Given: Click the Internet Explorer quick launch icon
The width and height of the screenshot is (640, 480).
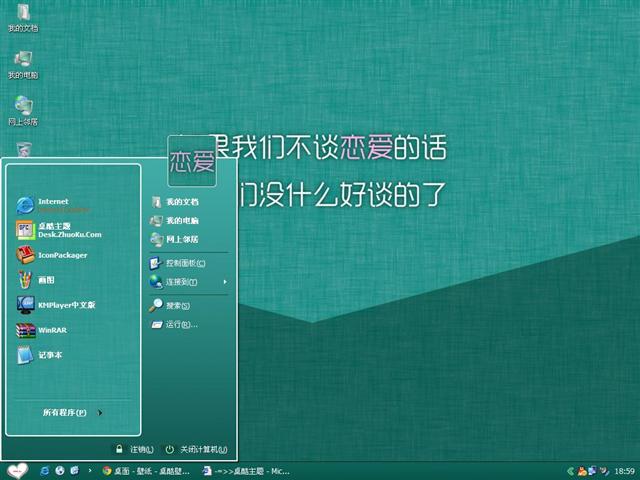Looking at the screenshot, I should pyautogui.click(x=44, y=471).
